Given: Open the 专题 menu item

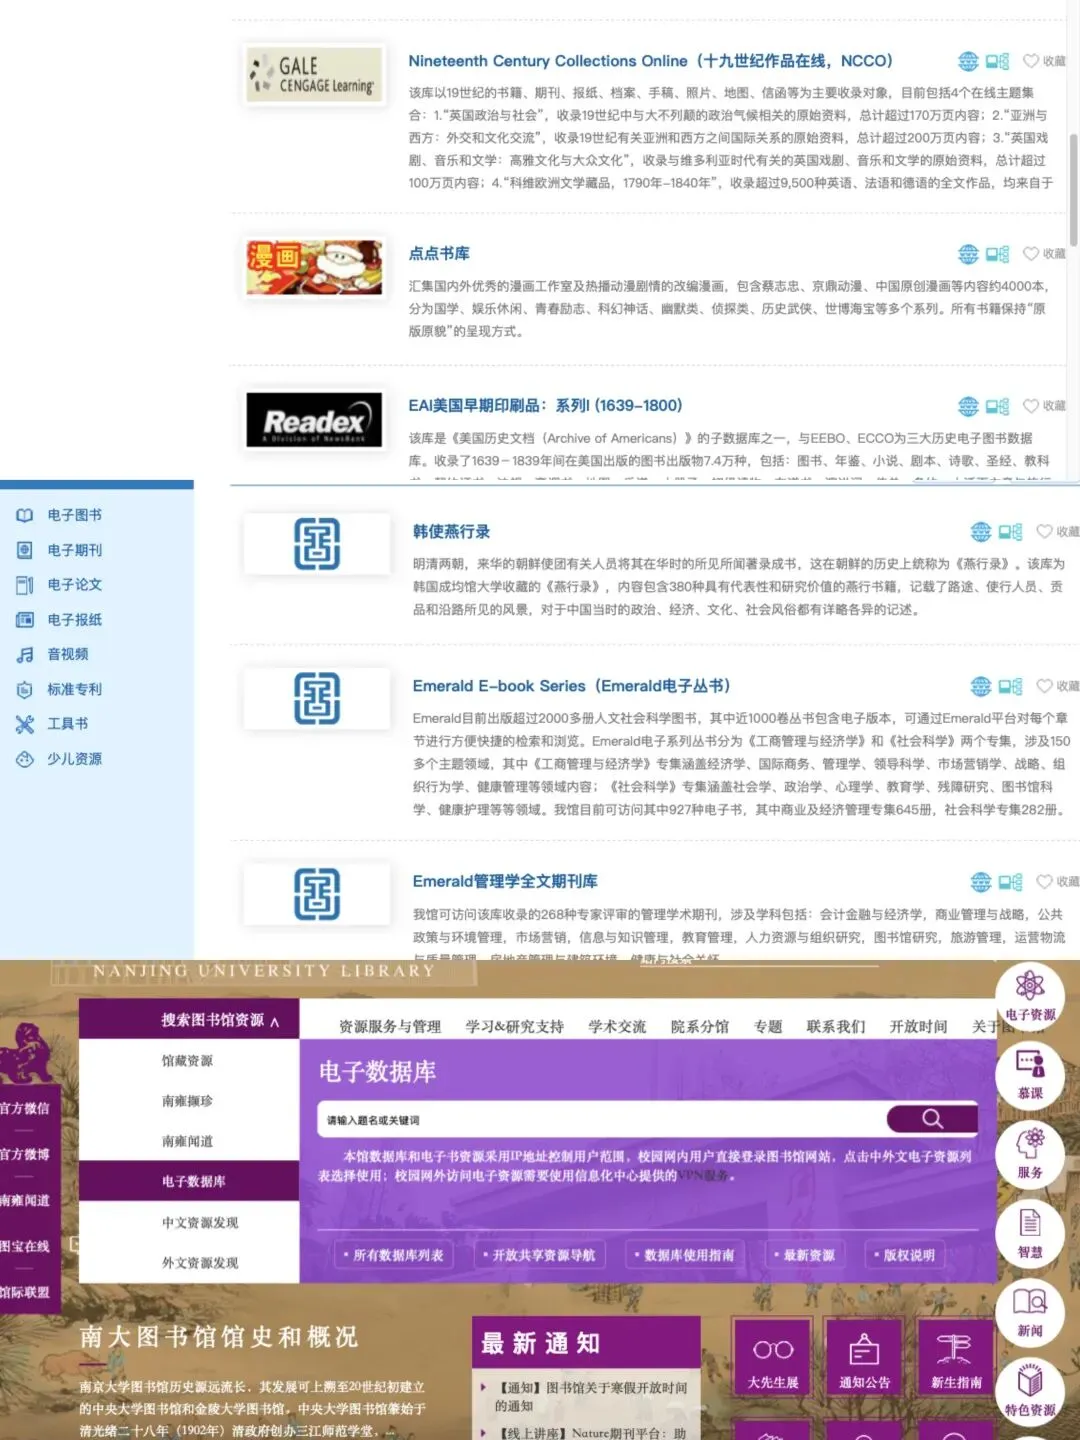Looking at the screenshot, I should pyautogui.click(x=768, y=1027).
